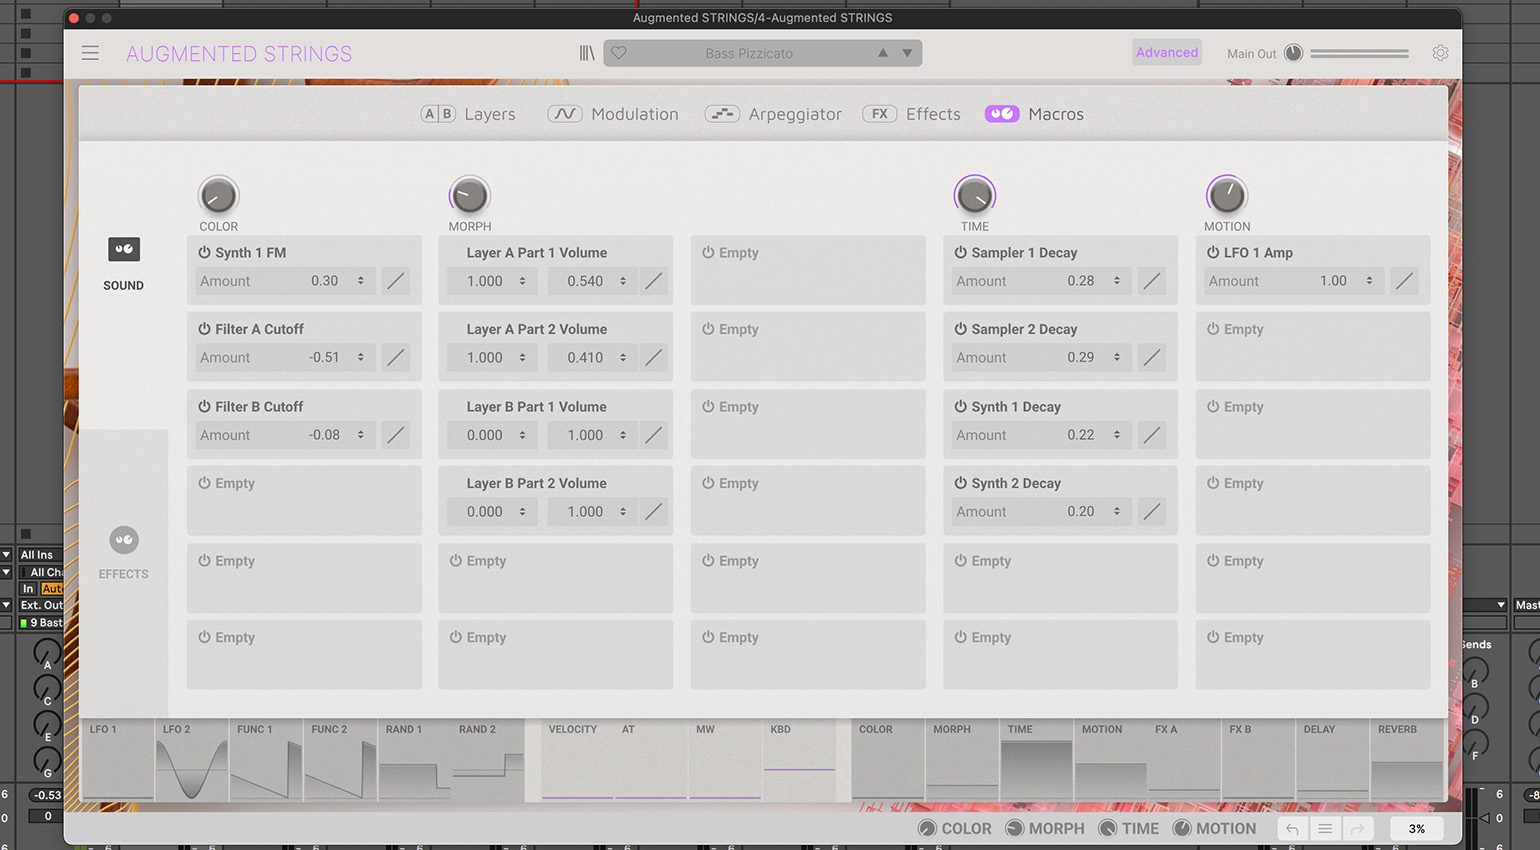Switch to the Modulation tab
The image size is (1540, 850).
pos(613,114)
